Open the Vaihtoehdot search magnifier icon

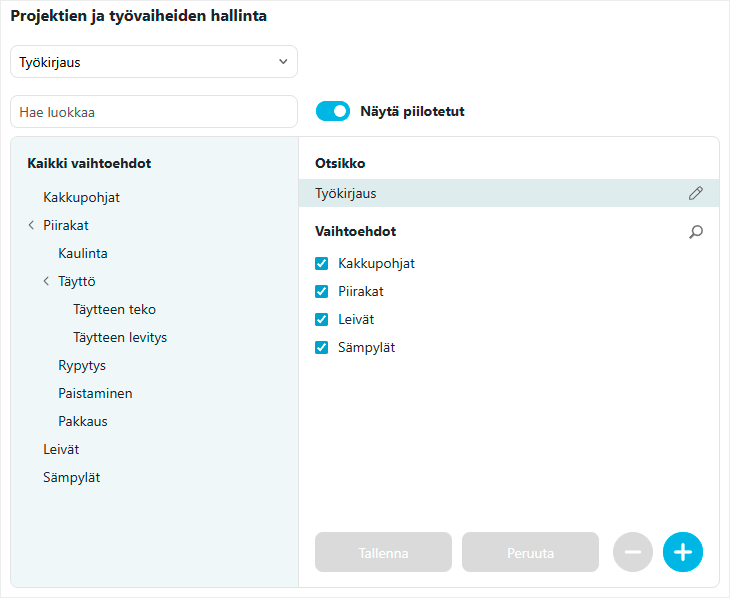(696, 231)
